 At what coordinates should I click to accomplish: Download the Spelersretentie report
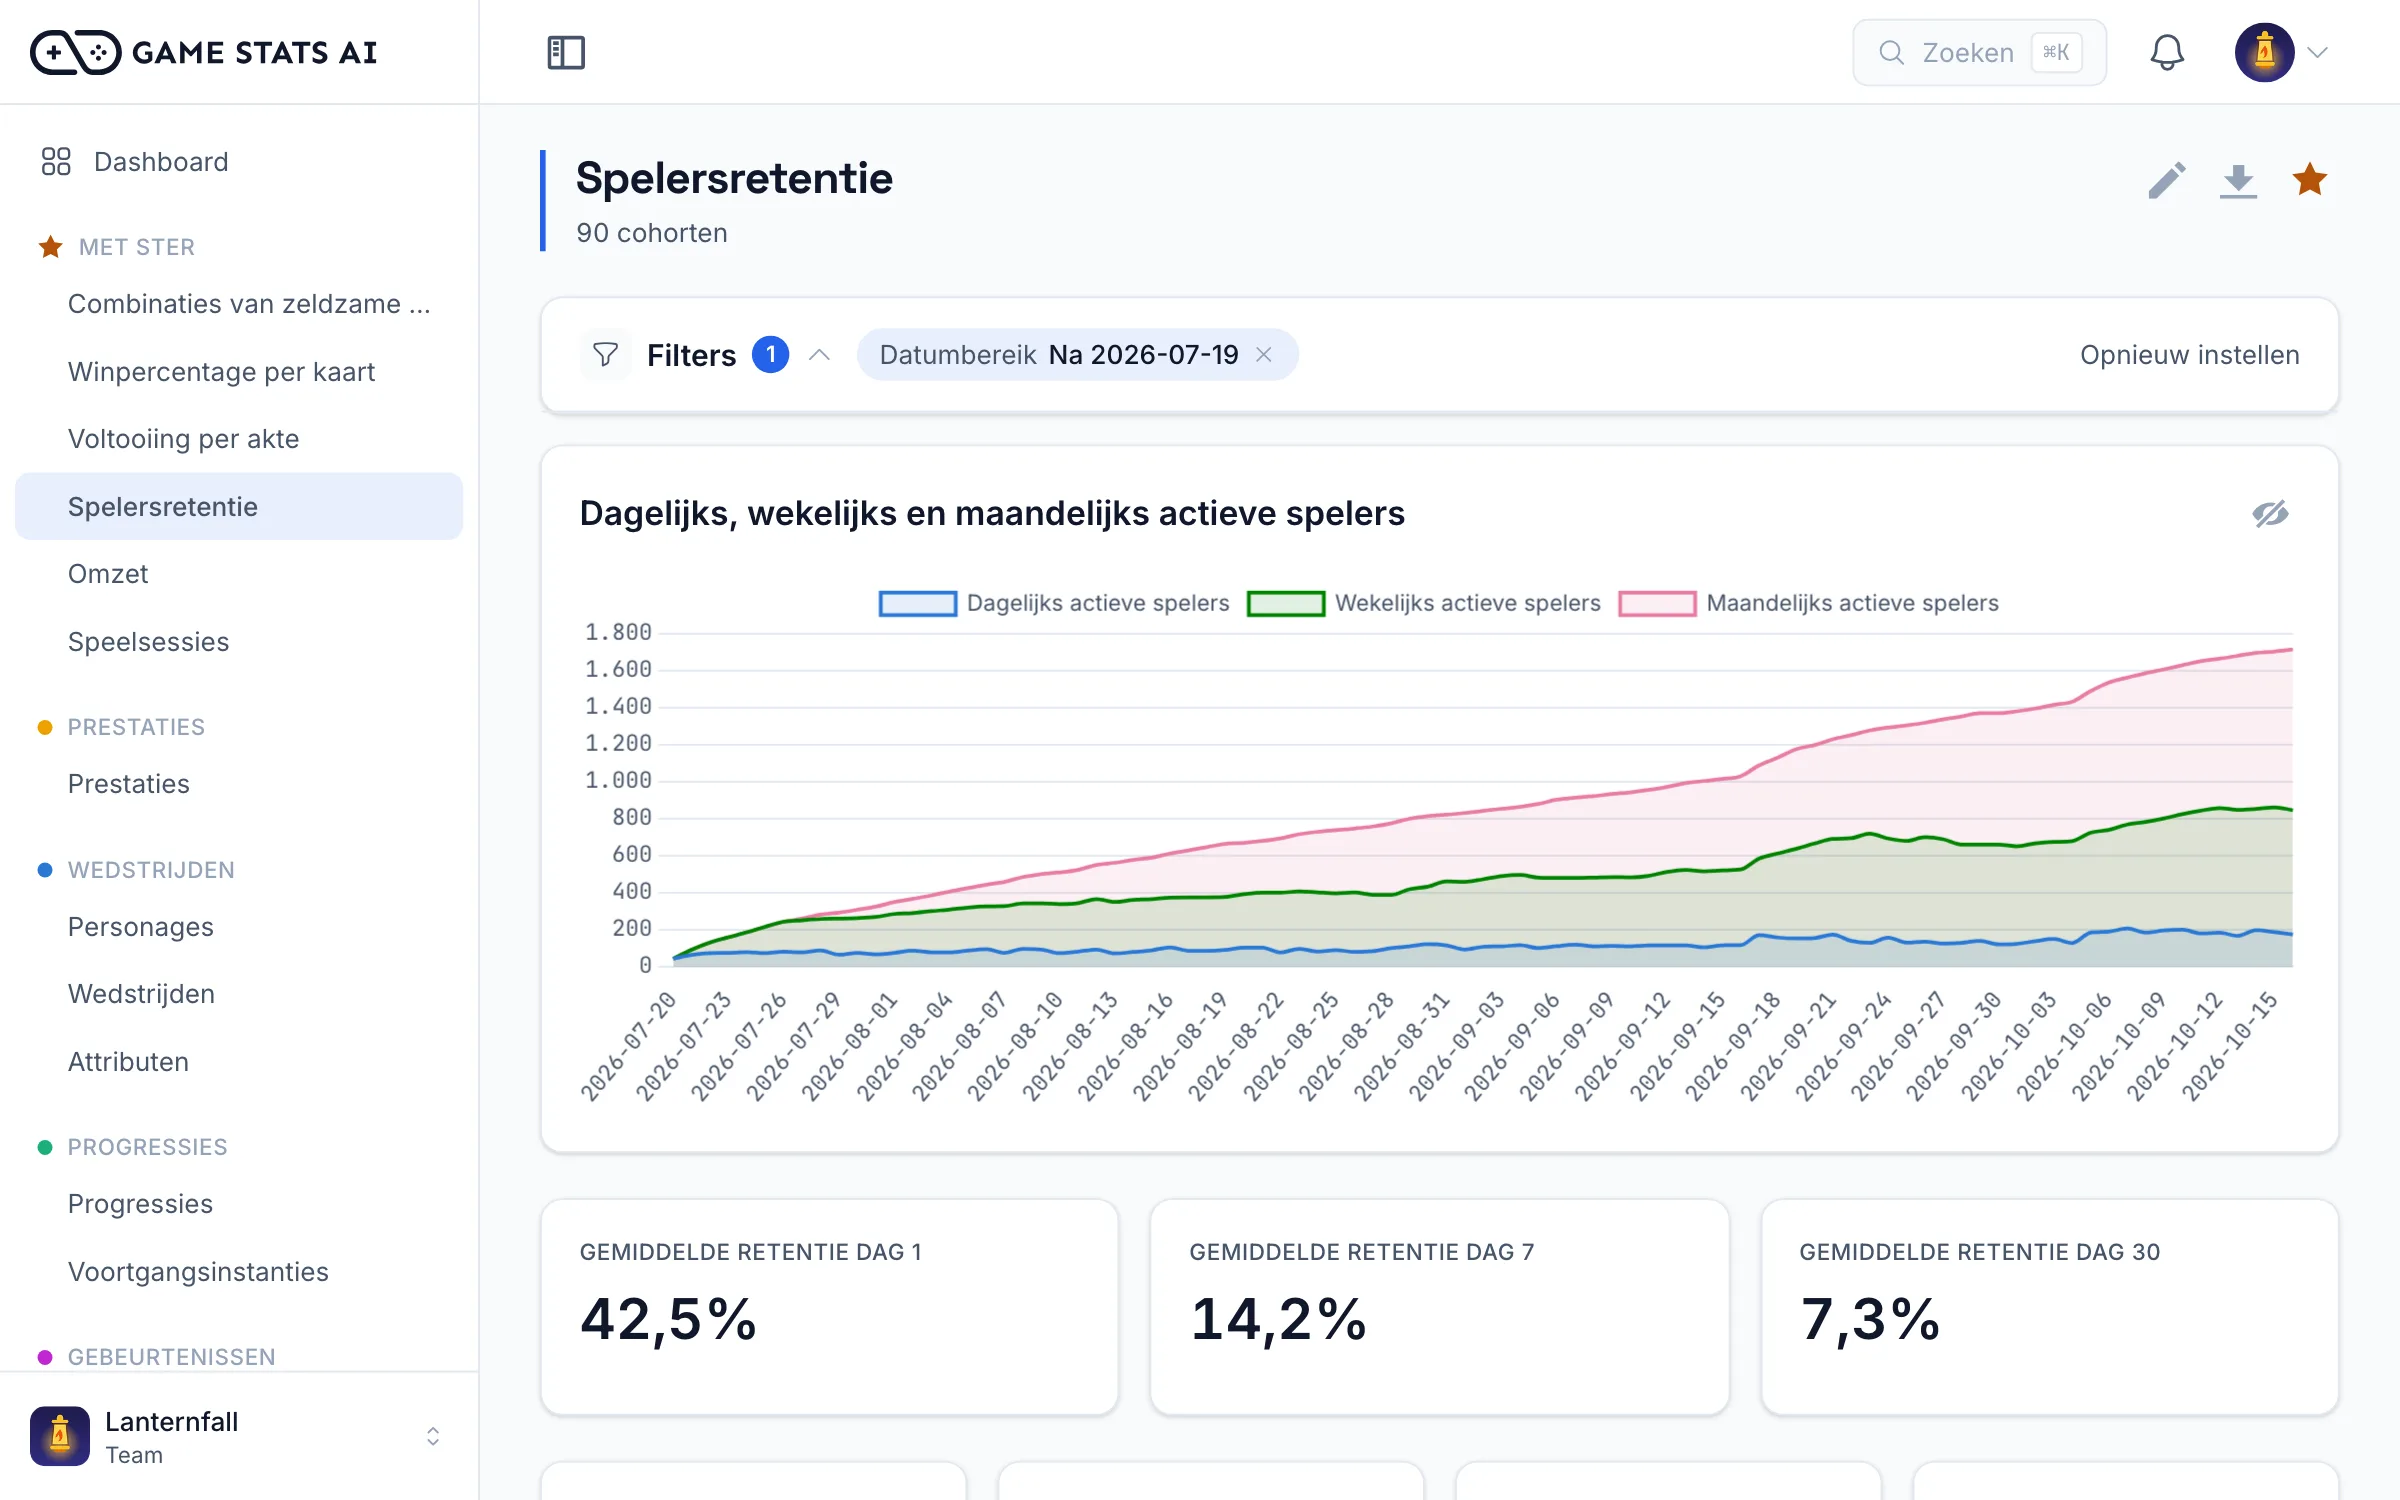[2238, 180]
